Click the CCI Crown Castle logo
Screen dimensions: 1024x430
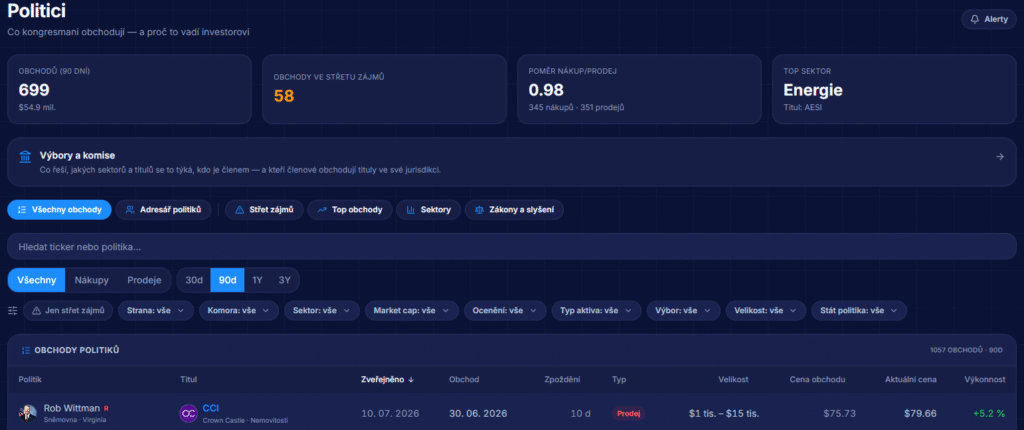point(188,413)
